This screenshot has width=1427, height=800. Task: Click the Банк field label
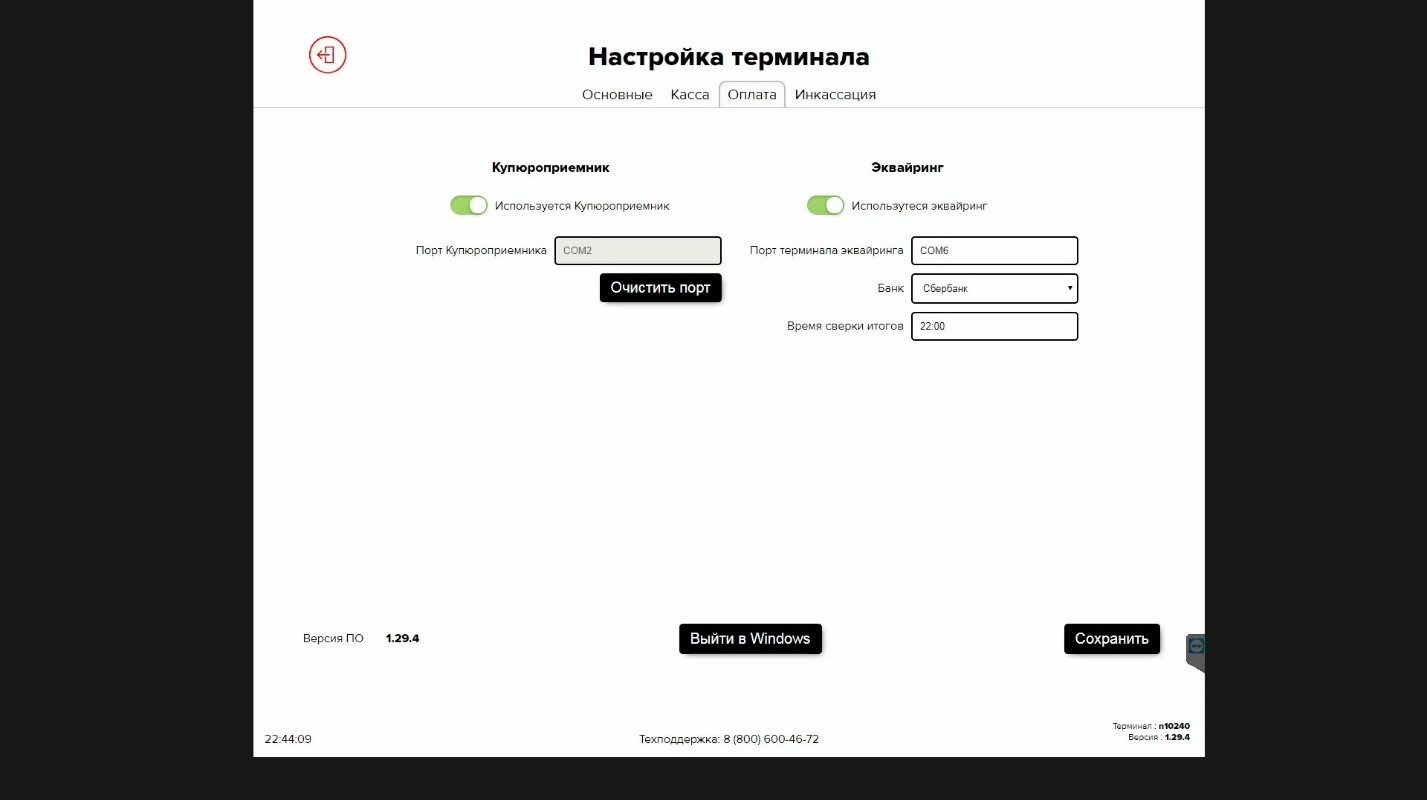click(x=890, y=288)
